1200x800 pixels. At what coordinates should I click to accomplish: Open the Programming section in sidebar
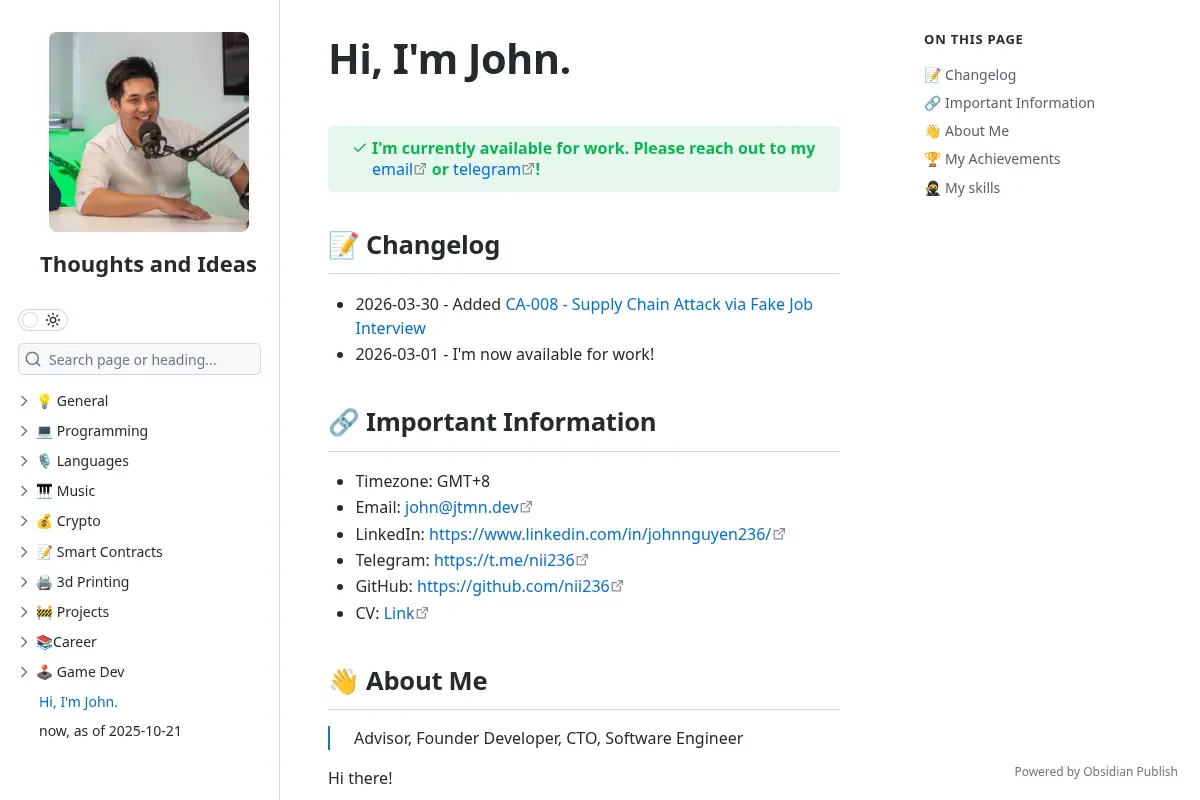92,431
